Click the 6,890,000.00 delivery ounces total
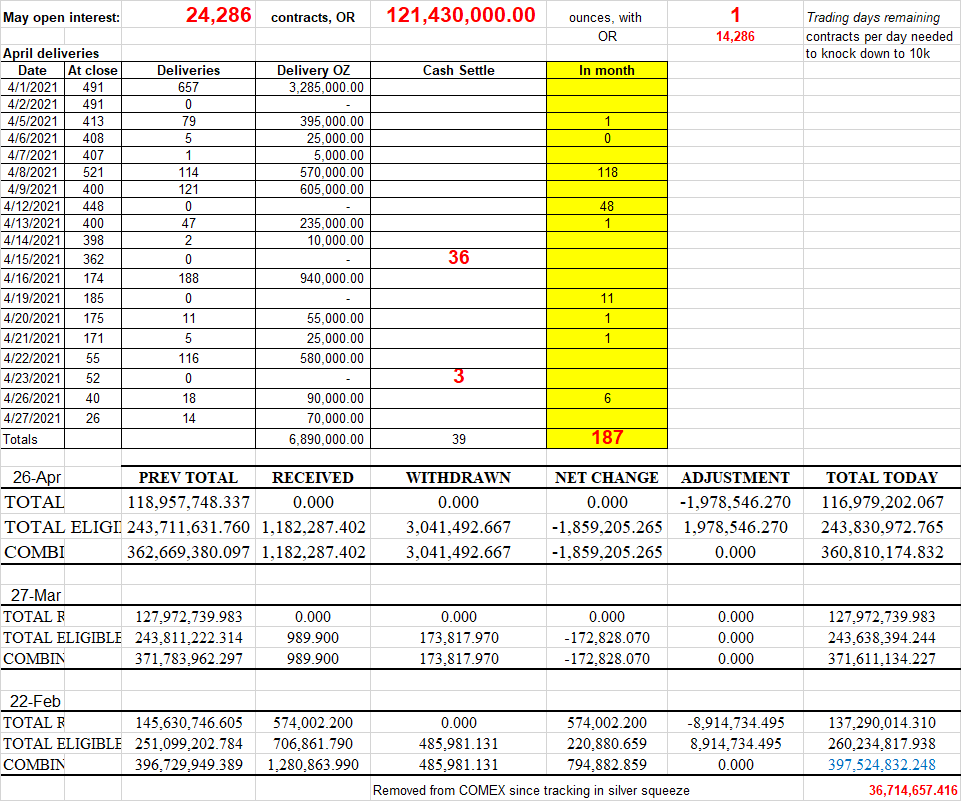 pos(325,439)
